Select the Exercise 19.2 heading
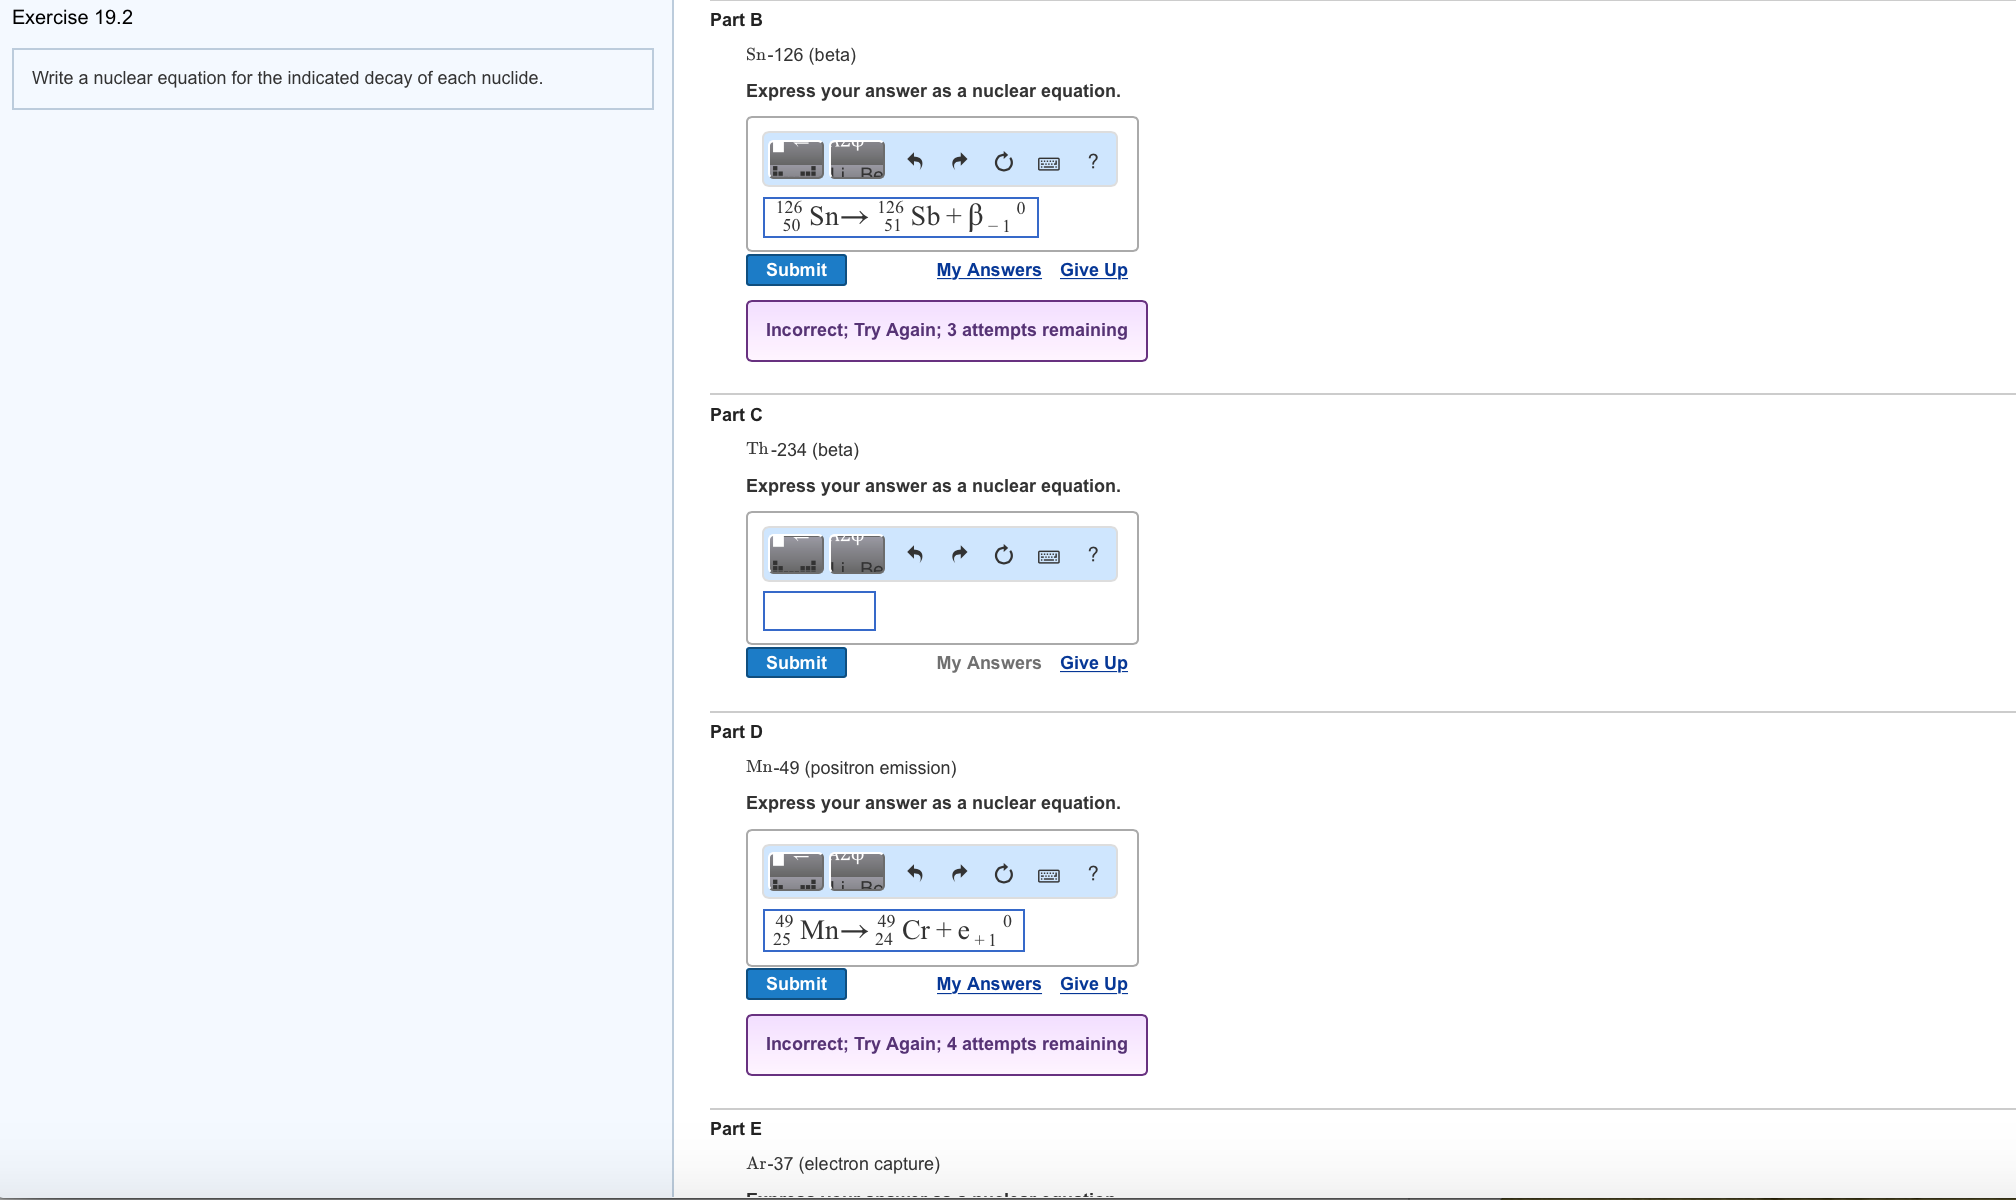The height and width of the screenshot is (1200, 2016). click(x=72, y=18)
